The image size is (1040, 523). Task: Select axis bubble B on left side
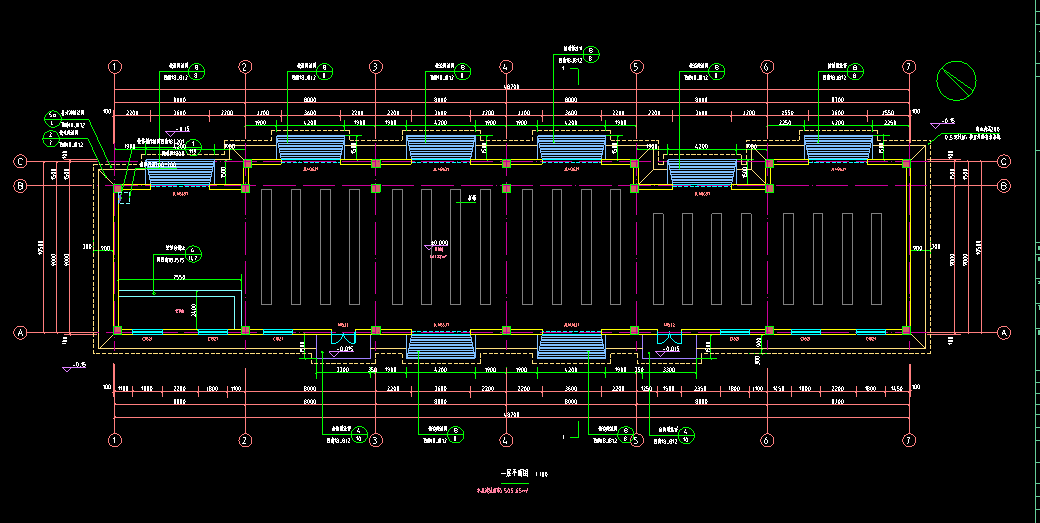click(x=19, y=186)
